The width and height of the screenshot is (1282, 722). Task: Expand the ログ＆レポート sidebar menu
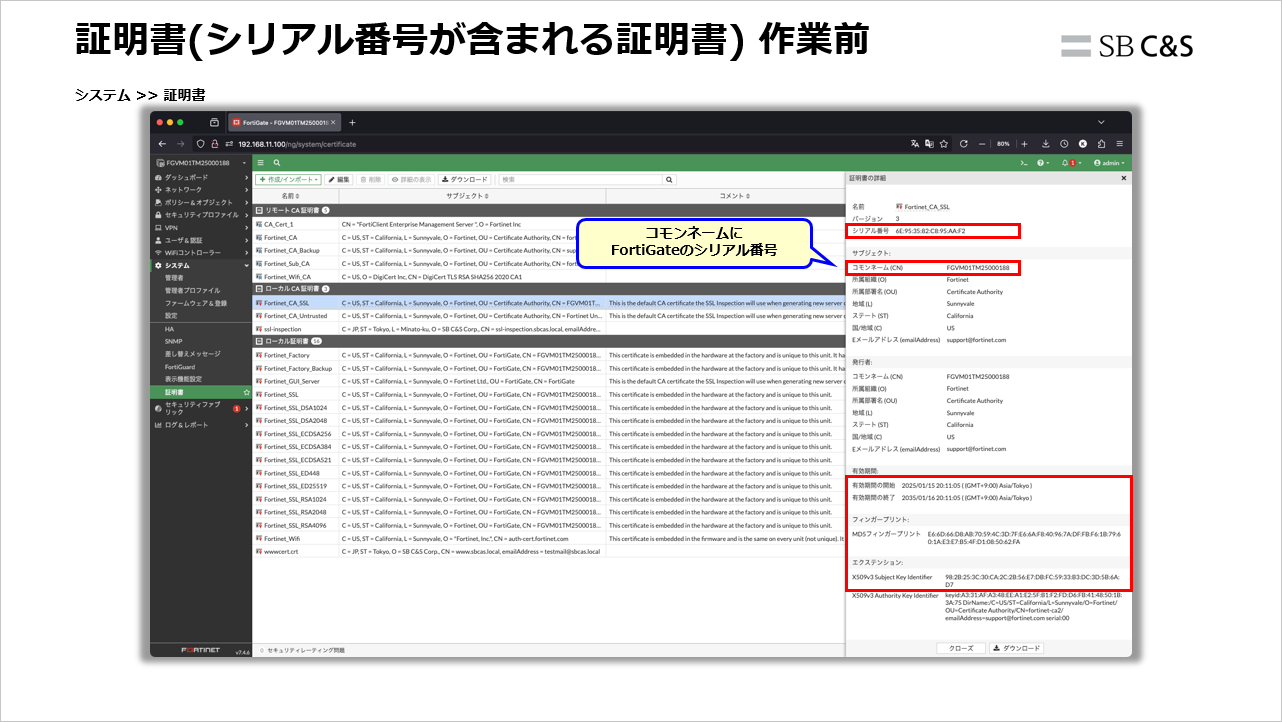pos(200,425)
